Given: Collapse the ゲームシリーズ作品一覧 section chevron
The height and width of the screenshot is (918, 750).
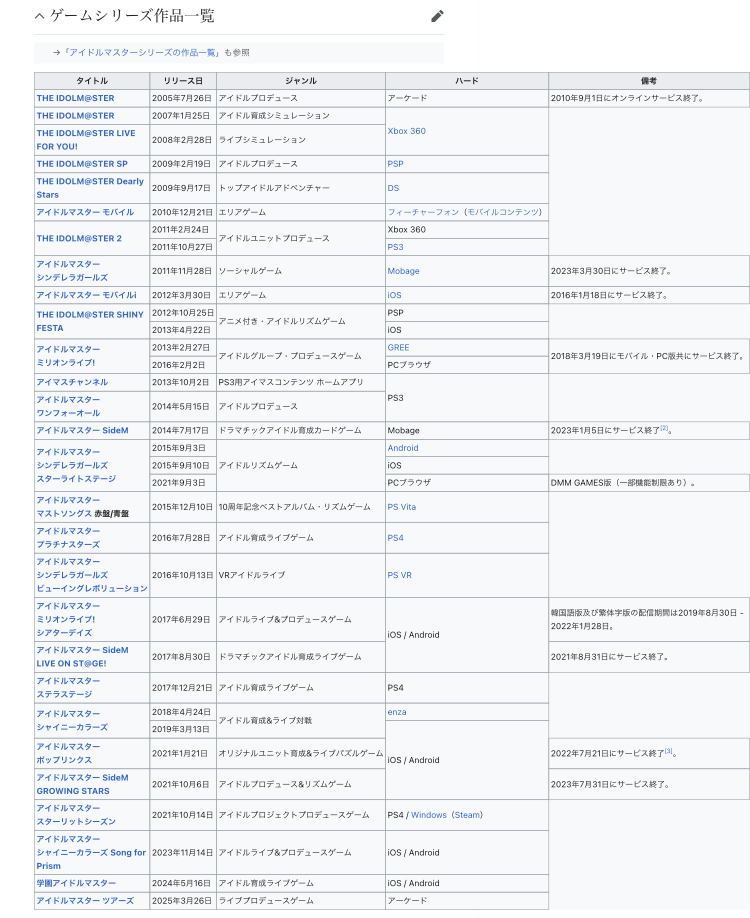Looking at the screenshot, I should point(40,16).
